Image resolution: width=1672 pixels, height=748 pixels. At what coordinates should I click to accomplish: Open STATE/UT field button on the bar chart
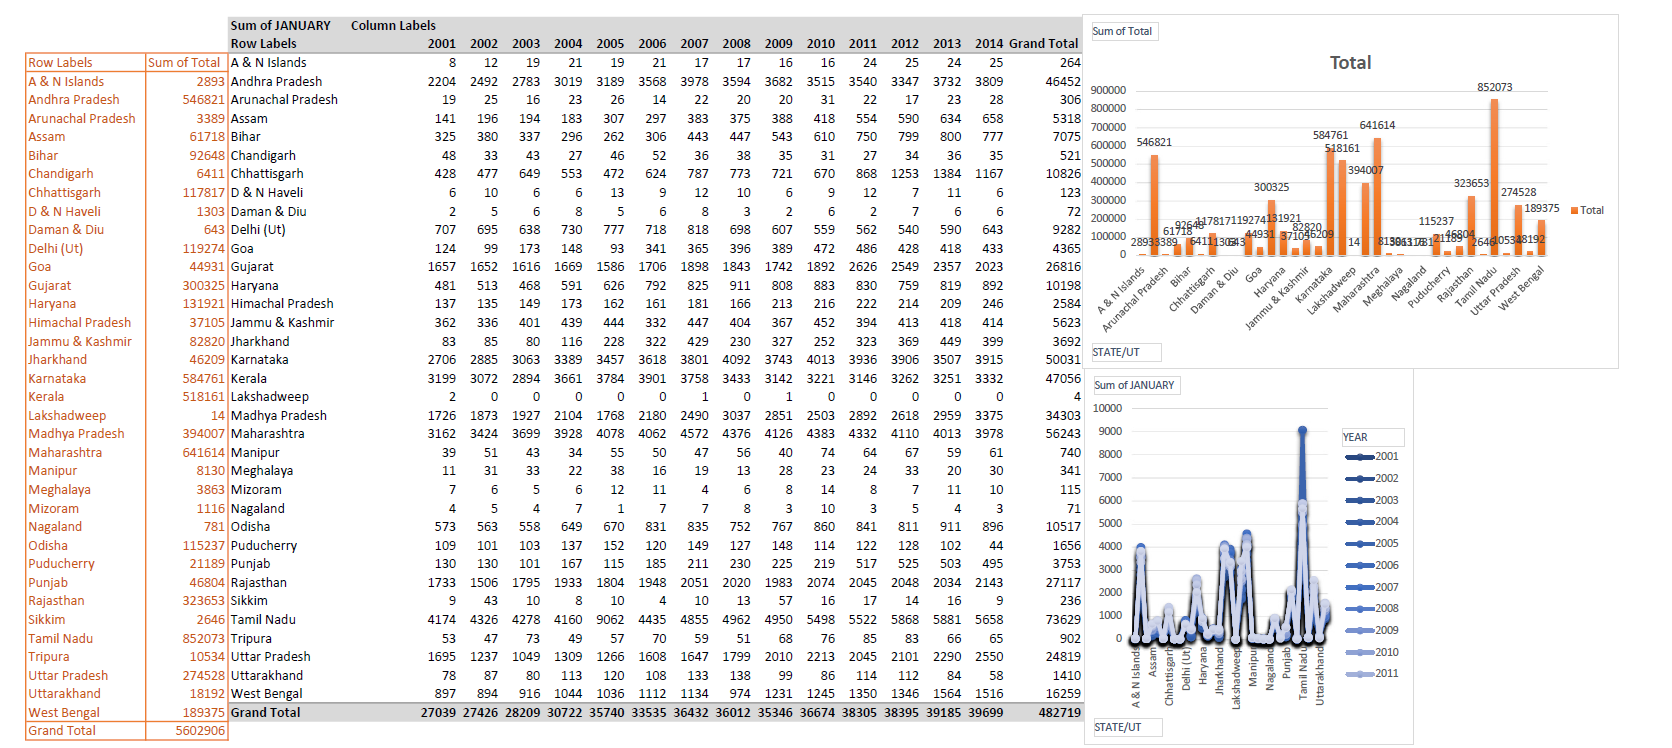click(1128, 352)
